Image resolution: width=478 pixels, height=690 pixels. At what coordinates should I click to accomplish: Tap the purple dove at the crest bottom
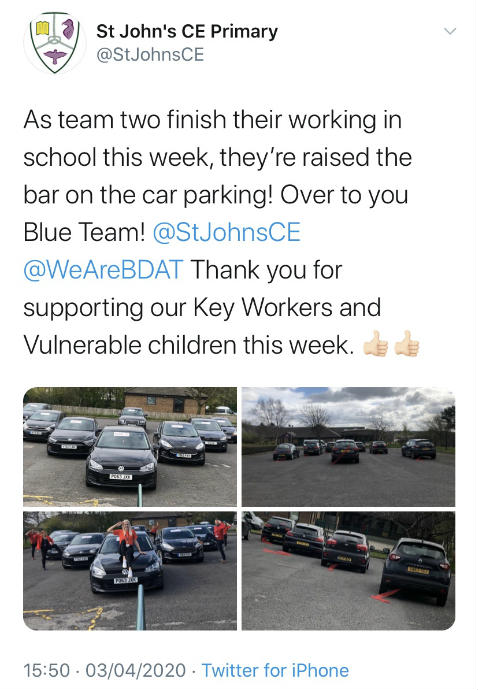click(55, 57)
